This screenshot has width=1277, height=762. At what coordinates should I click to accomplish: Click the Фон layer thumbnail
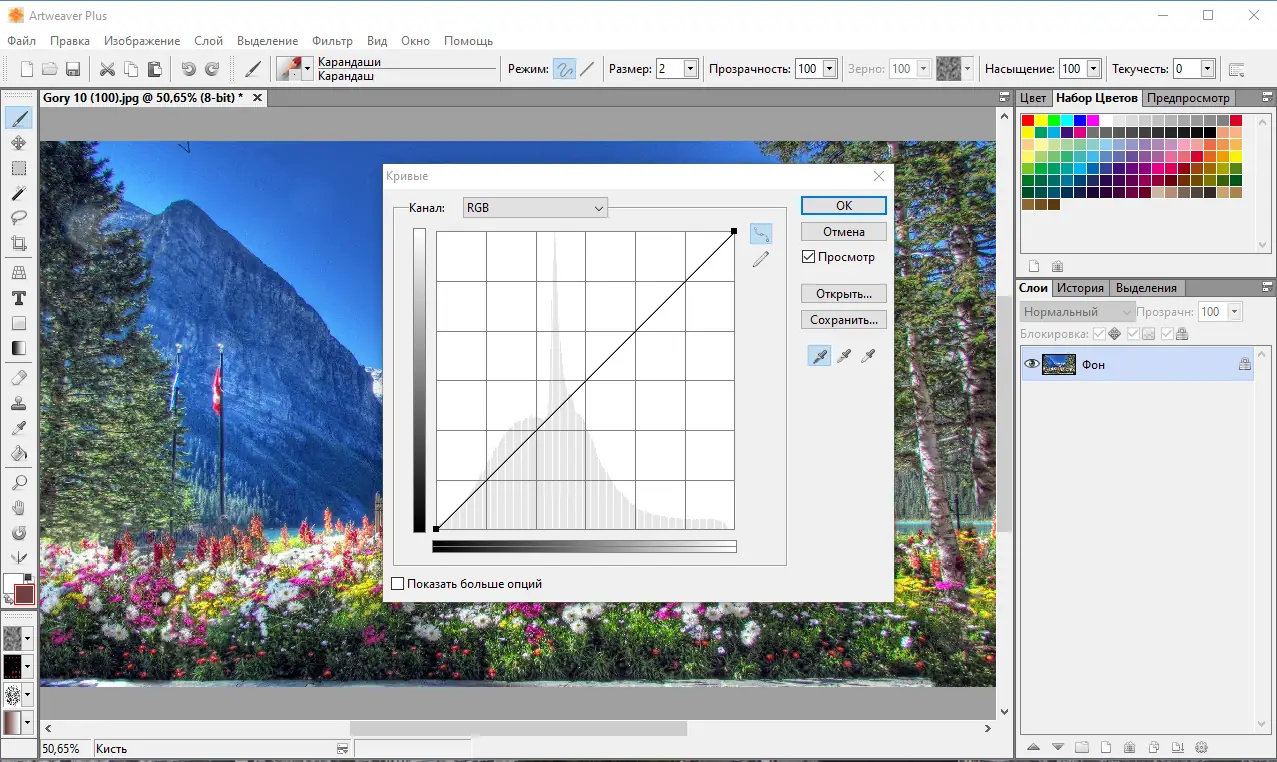[1059, 365]
